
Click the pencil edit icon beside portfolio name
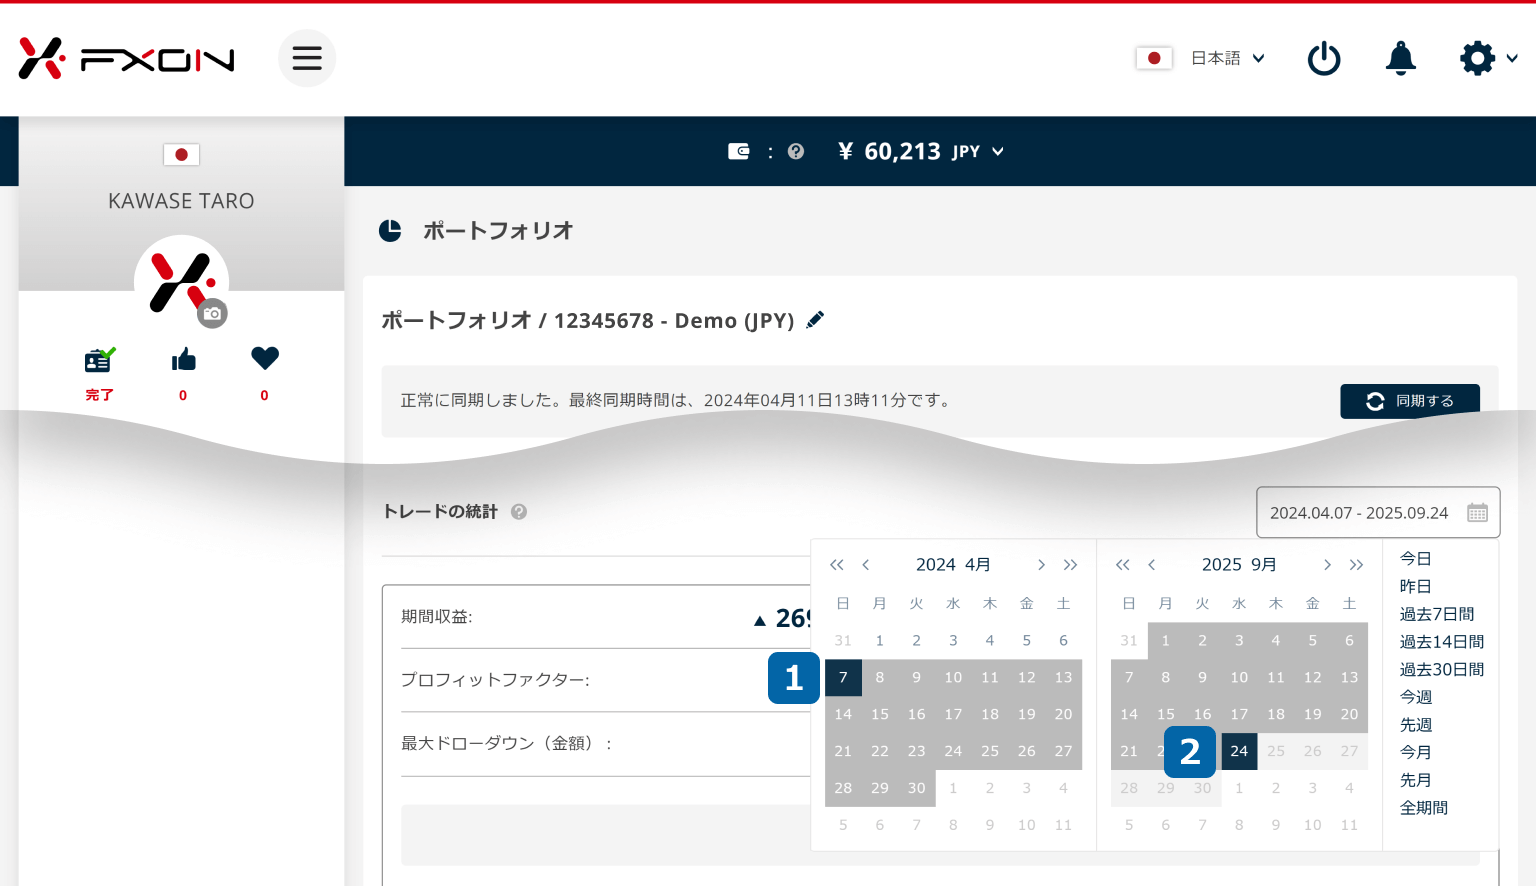pyautogui.click(x=816, y=320)
